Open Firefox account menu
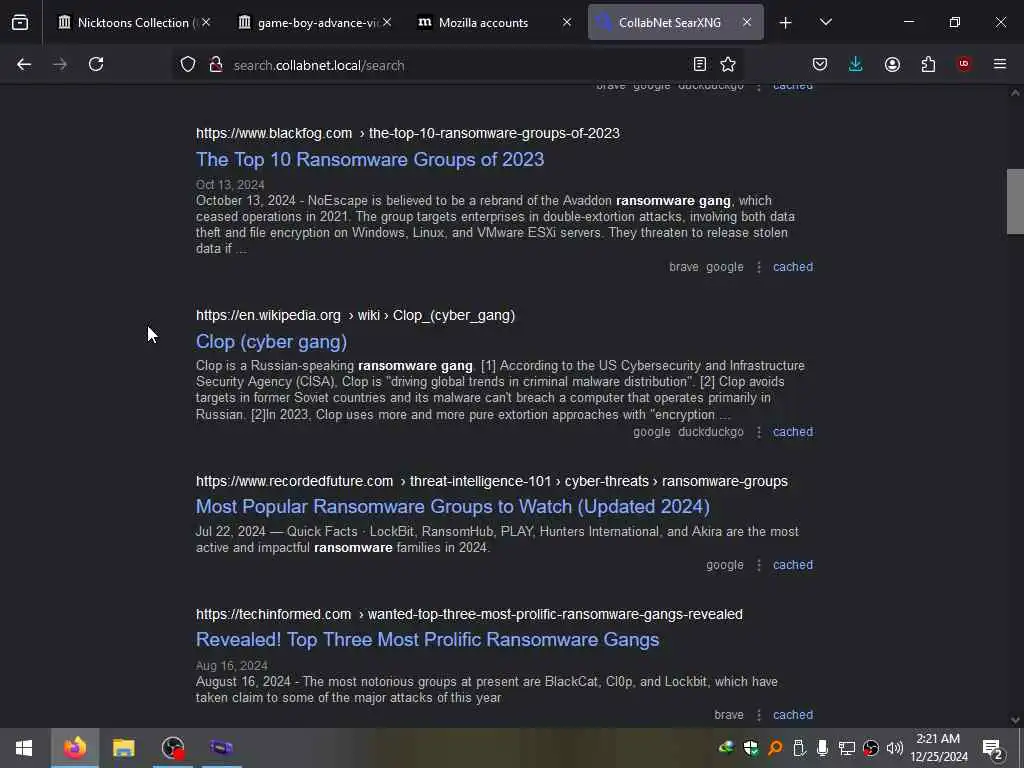This screenshot has width=1024, height=768. coord(892,65)
